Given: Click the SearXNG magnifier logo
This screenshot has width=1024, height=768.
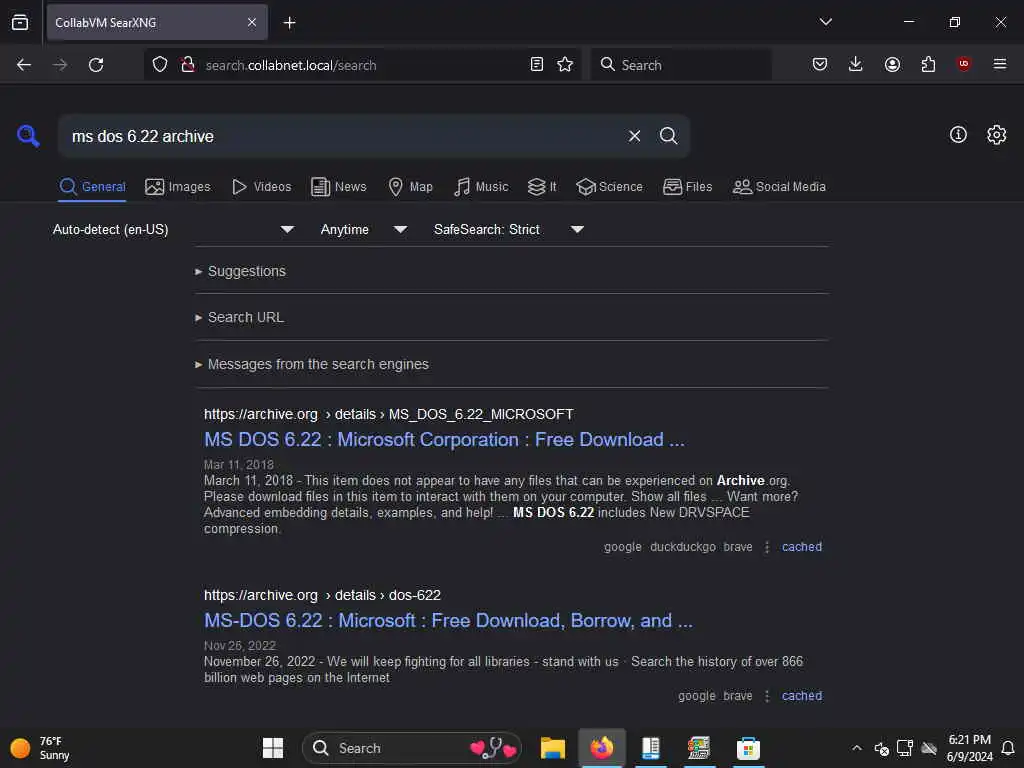Looking at the screenshot, I should pos(28,136).
